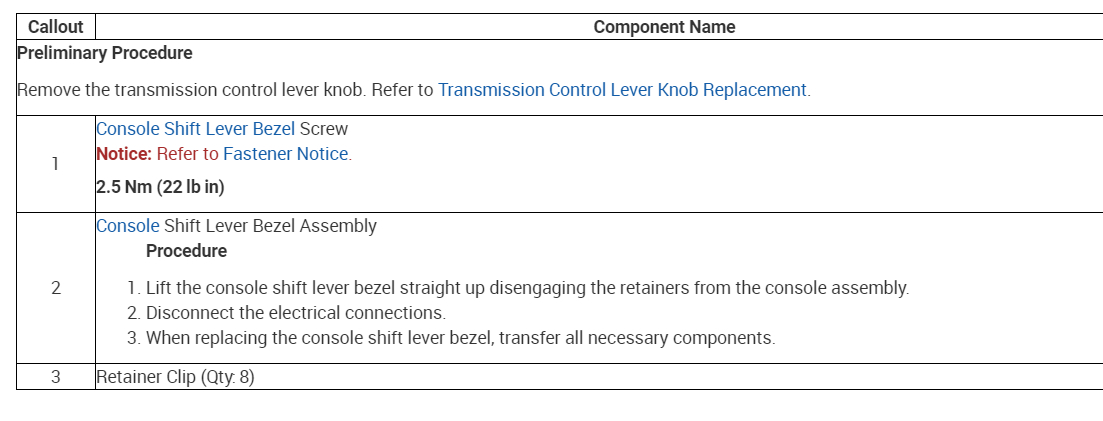Select callout number 2 cell
The image size is (1103, 421).
point(56,288)
